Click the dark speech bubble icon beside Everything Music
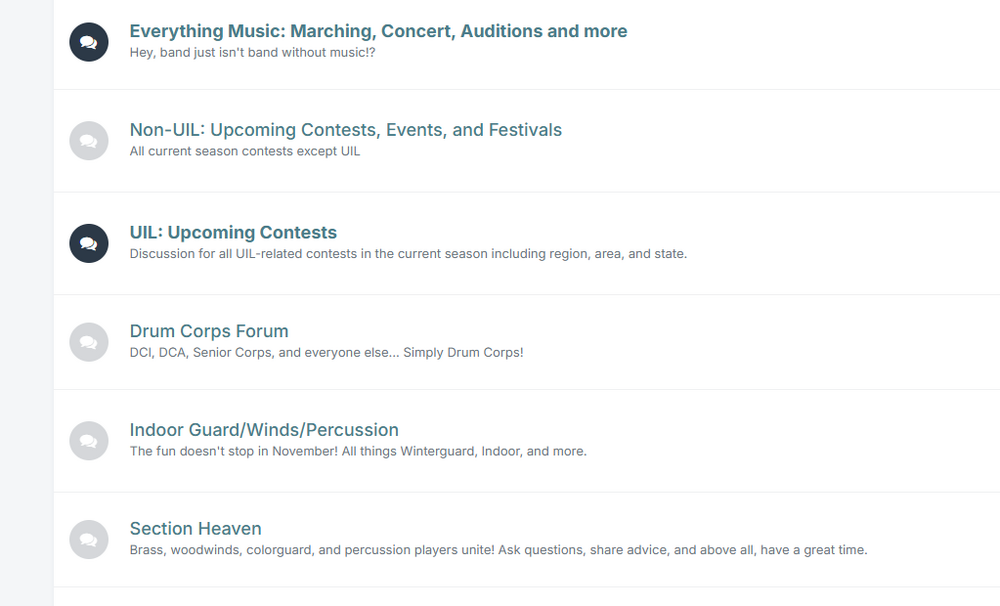Image resolution: width=1000 pixels, height=606 pixels. click(88, 42)
